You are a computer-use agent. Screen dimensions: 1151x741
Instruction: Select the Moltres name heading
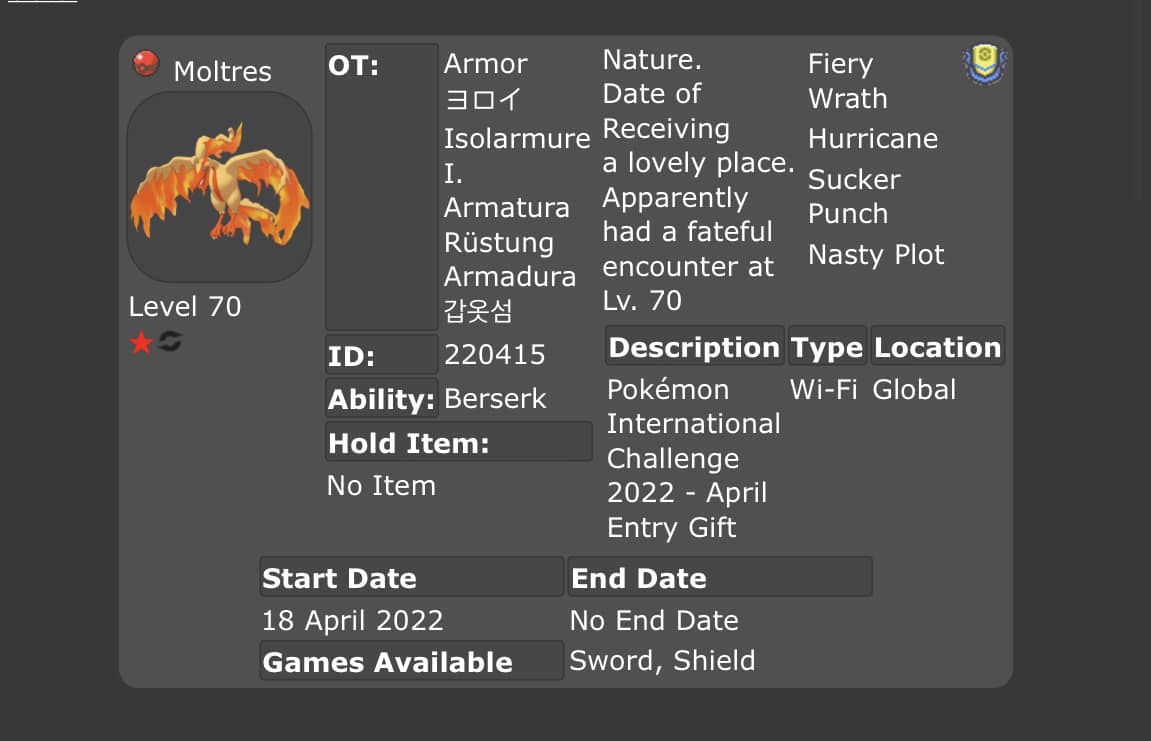tap(222, 71)
